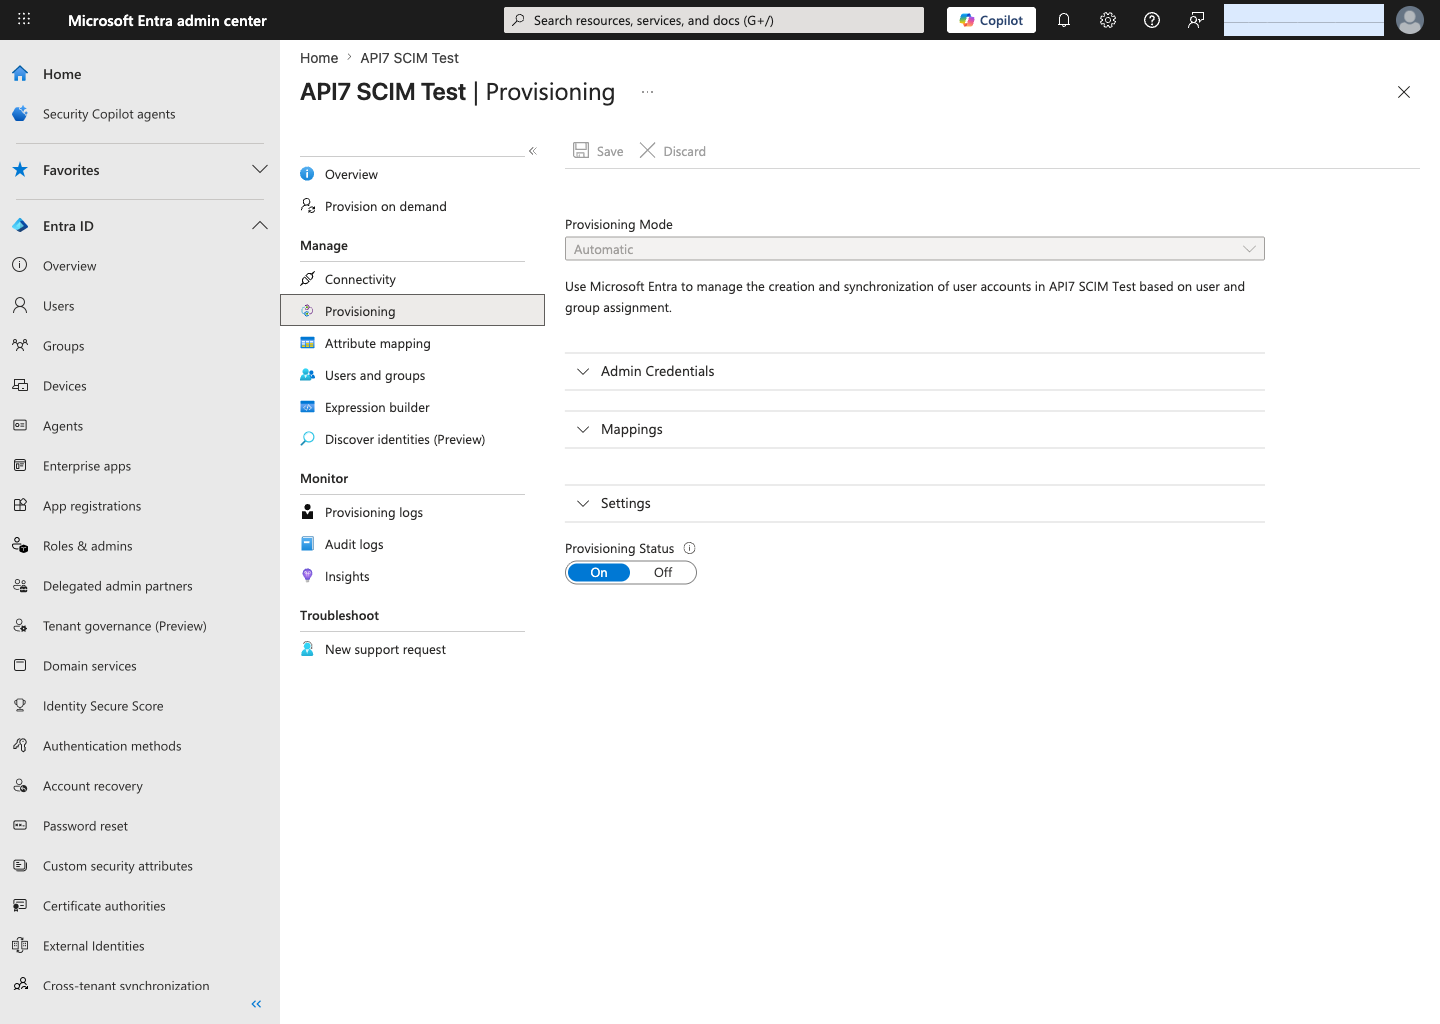Click the Domain services icon
This screenshot has width=1440, height=1024.
[x=20, y=665]
